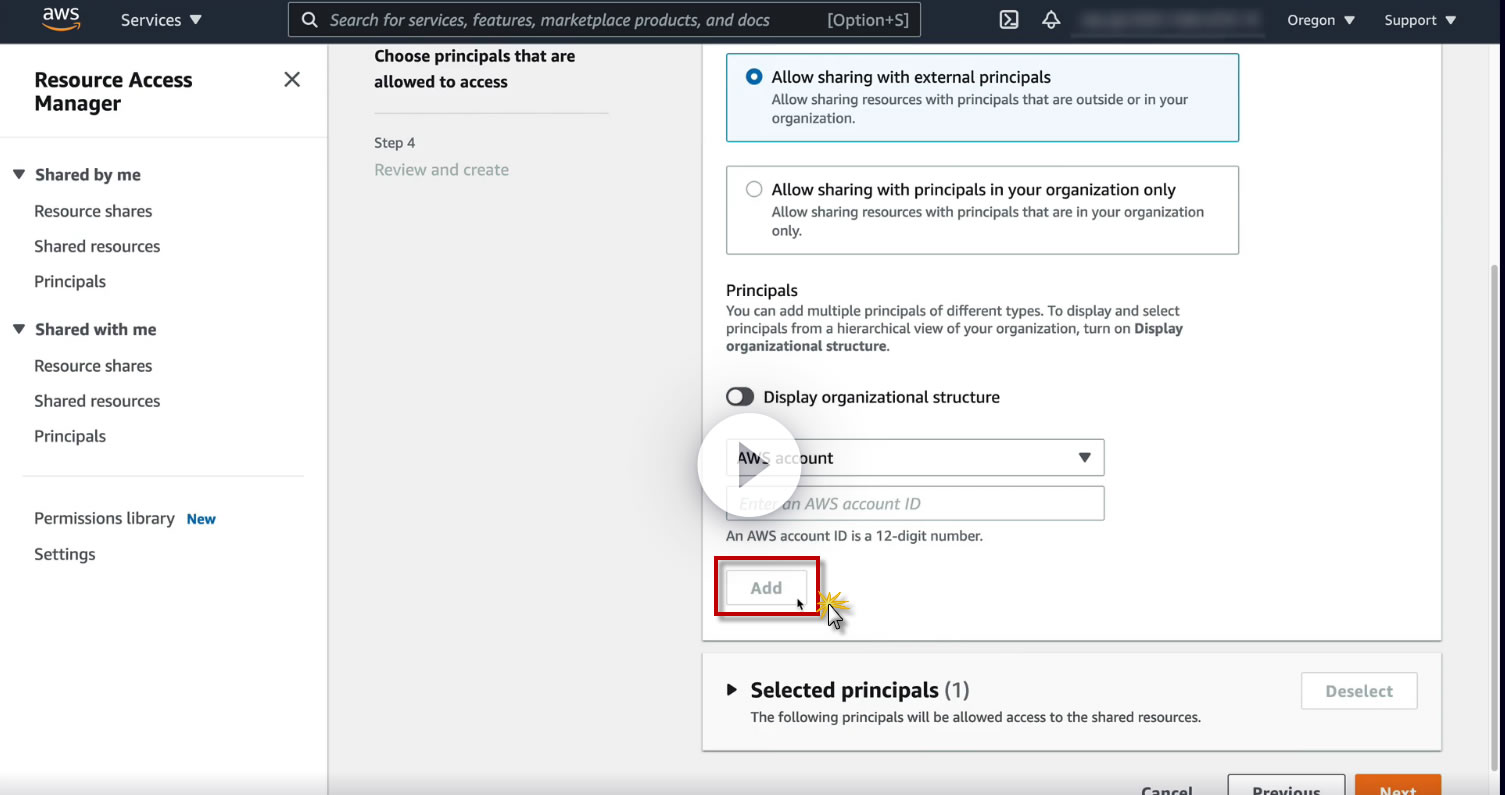
Task: Play the video with the center play button
Action: [x=749, y=464]
